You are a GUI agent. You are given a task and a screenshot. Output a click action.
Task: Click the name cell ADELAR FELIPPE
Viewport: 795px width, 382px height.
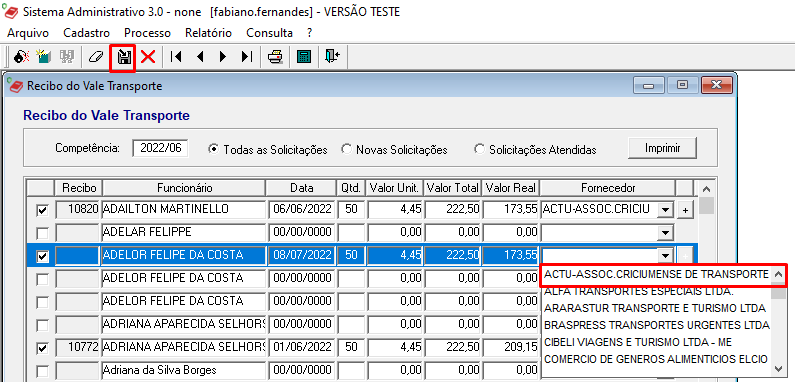pyautogui.click(x=184, y=232)
